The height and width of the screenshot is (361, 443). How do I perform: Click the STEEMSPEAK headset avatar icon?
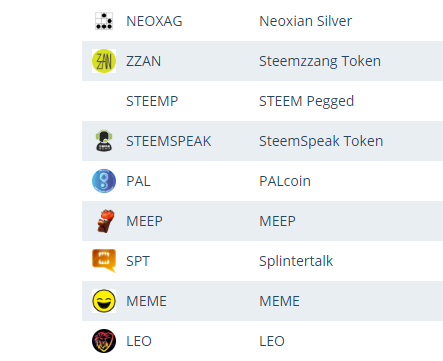pyautogui.click(x=104, y=141)
